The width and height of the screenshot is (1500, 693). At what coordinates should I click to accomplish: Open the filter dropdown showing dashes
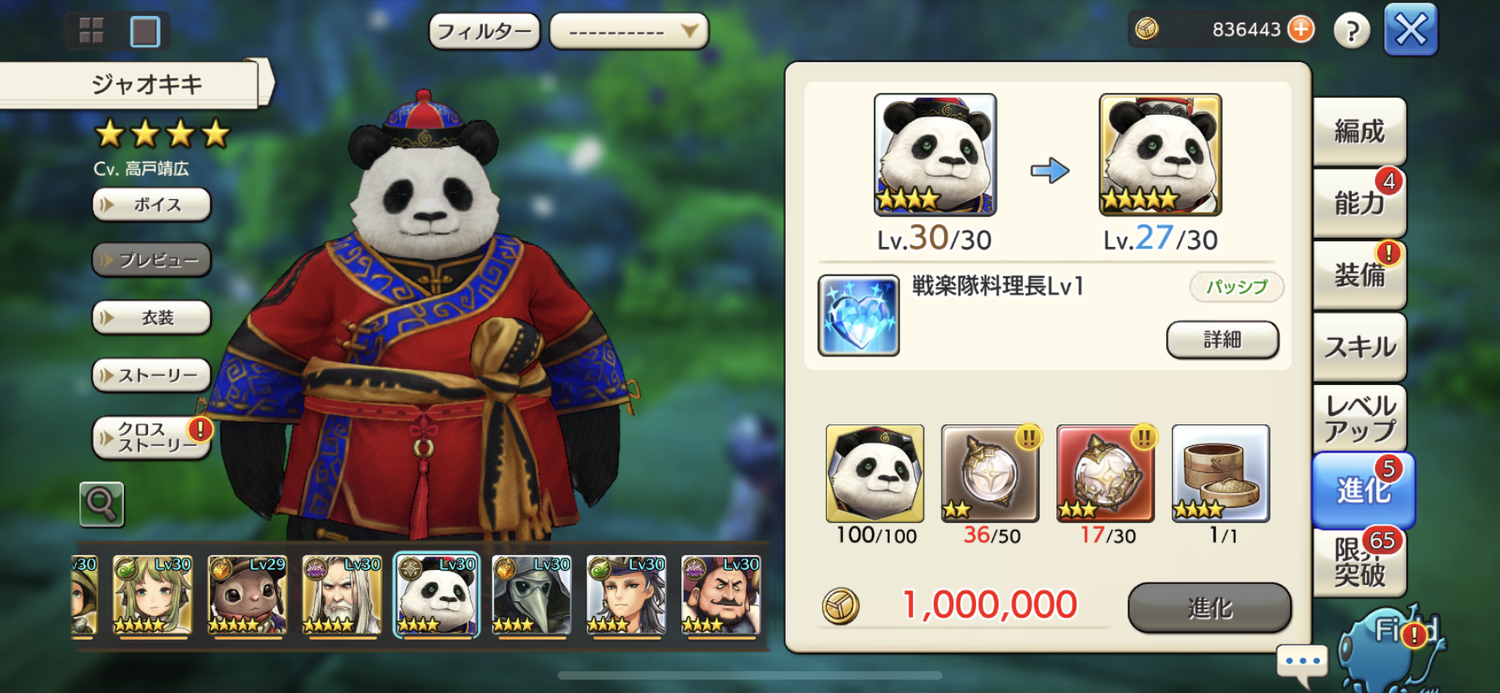[629, 31]
